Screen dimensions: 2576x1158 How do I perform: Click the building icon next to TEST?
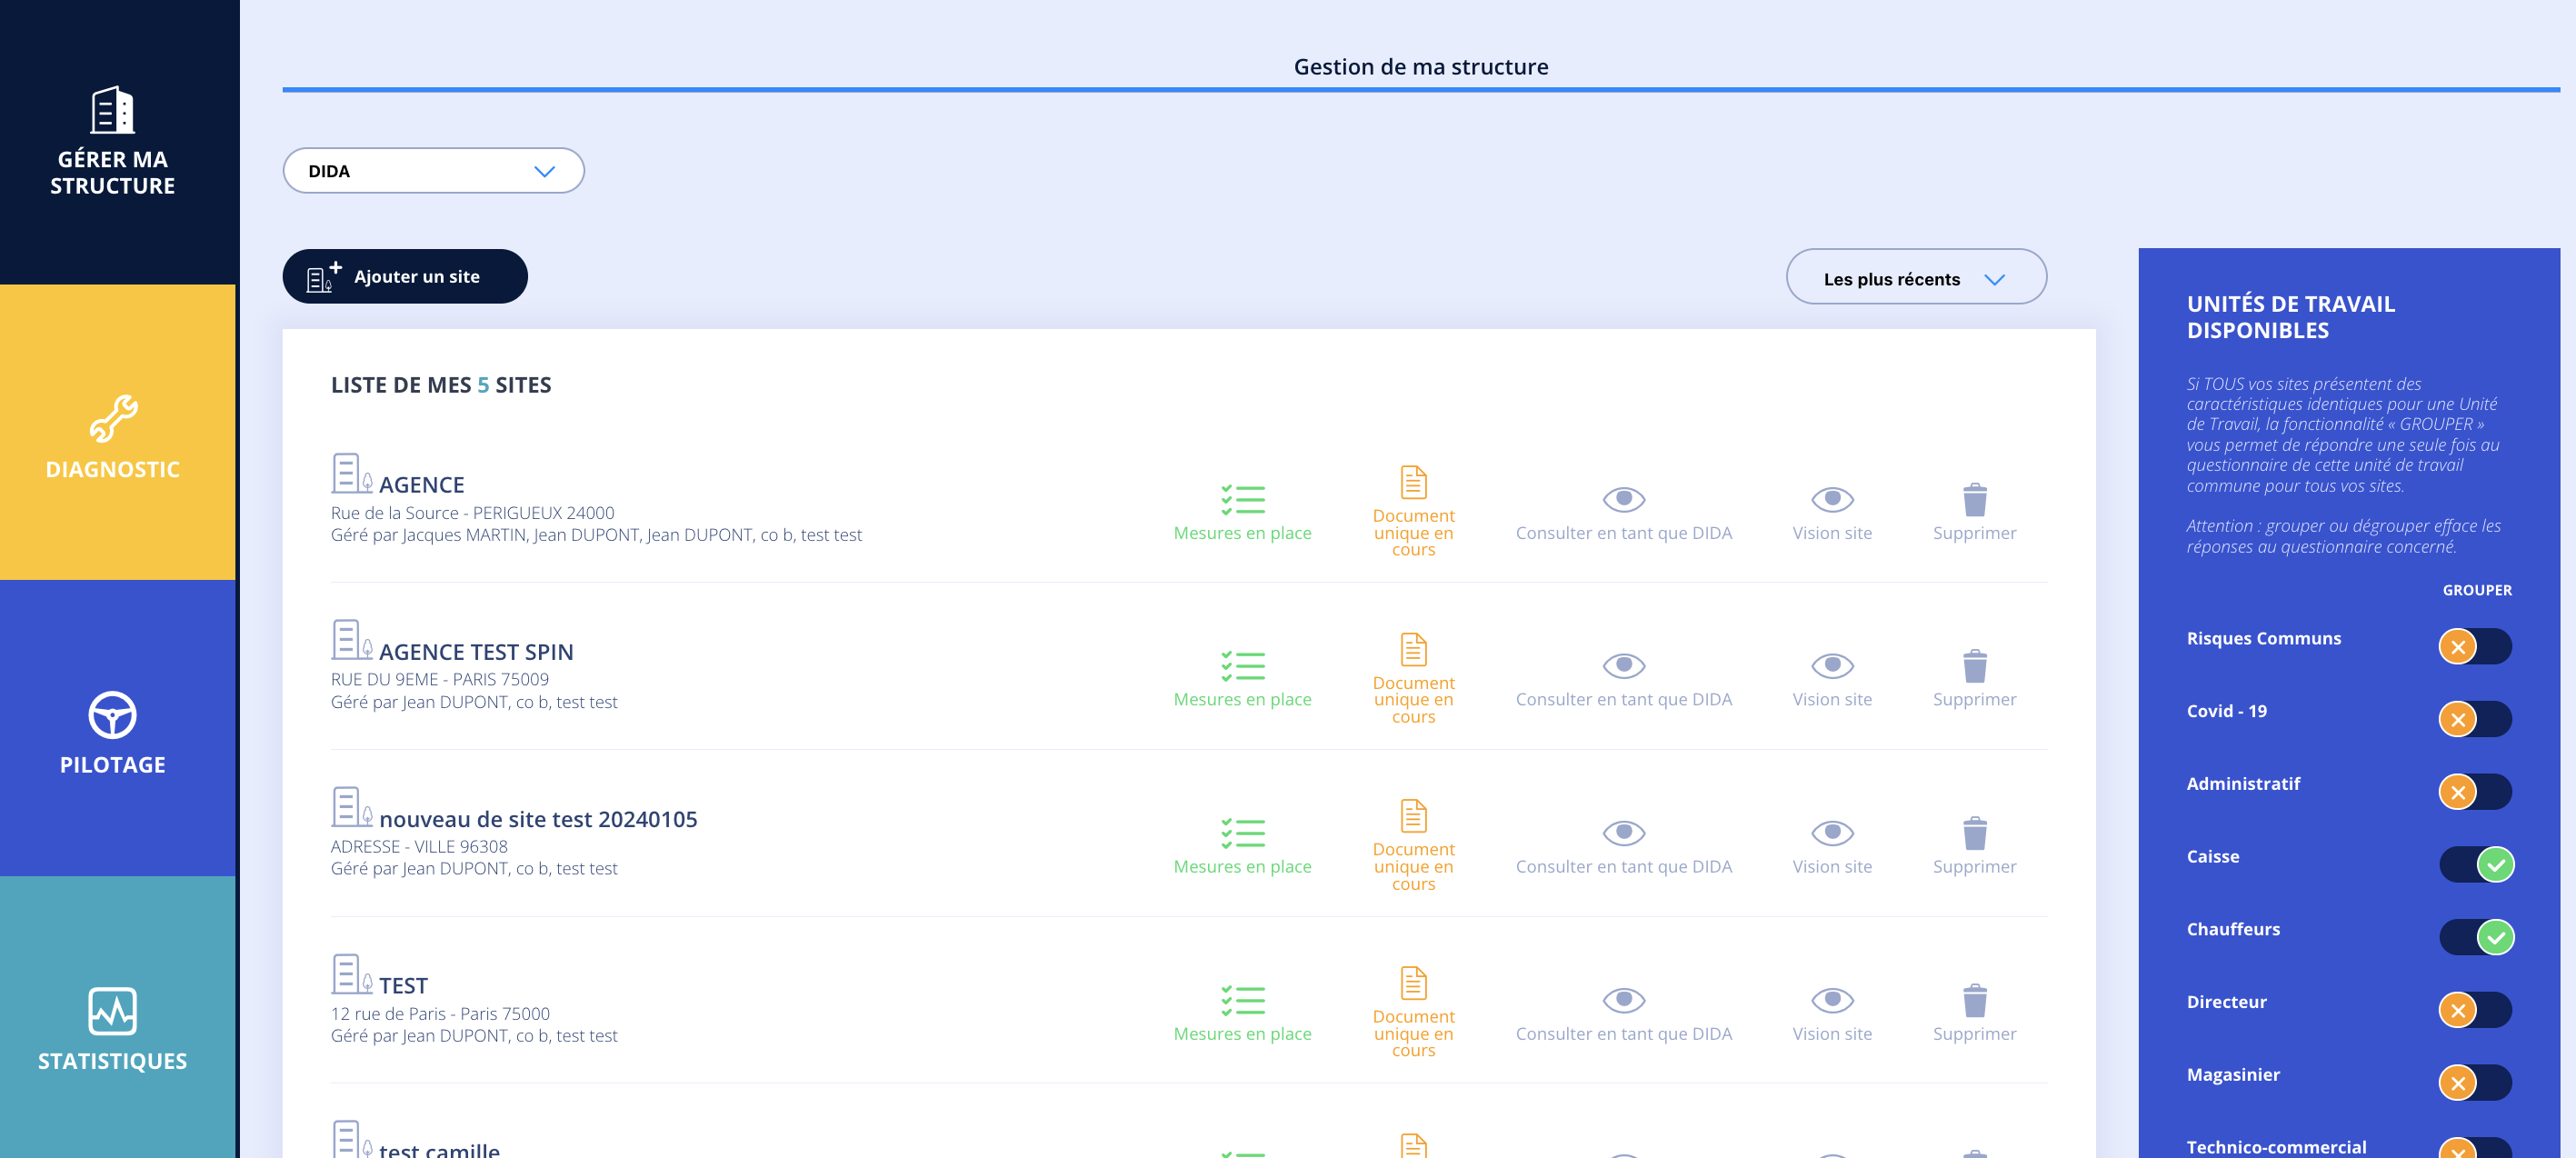351,974
